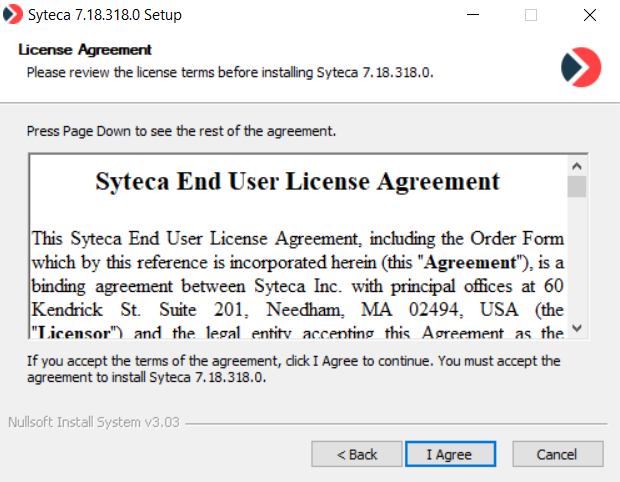Click the license scrollbar thumb
This screenshot has width=620, height=482.
(x=577, y=187)
